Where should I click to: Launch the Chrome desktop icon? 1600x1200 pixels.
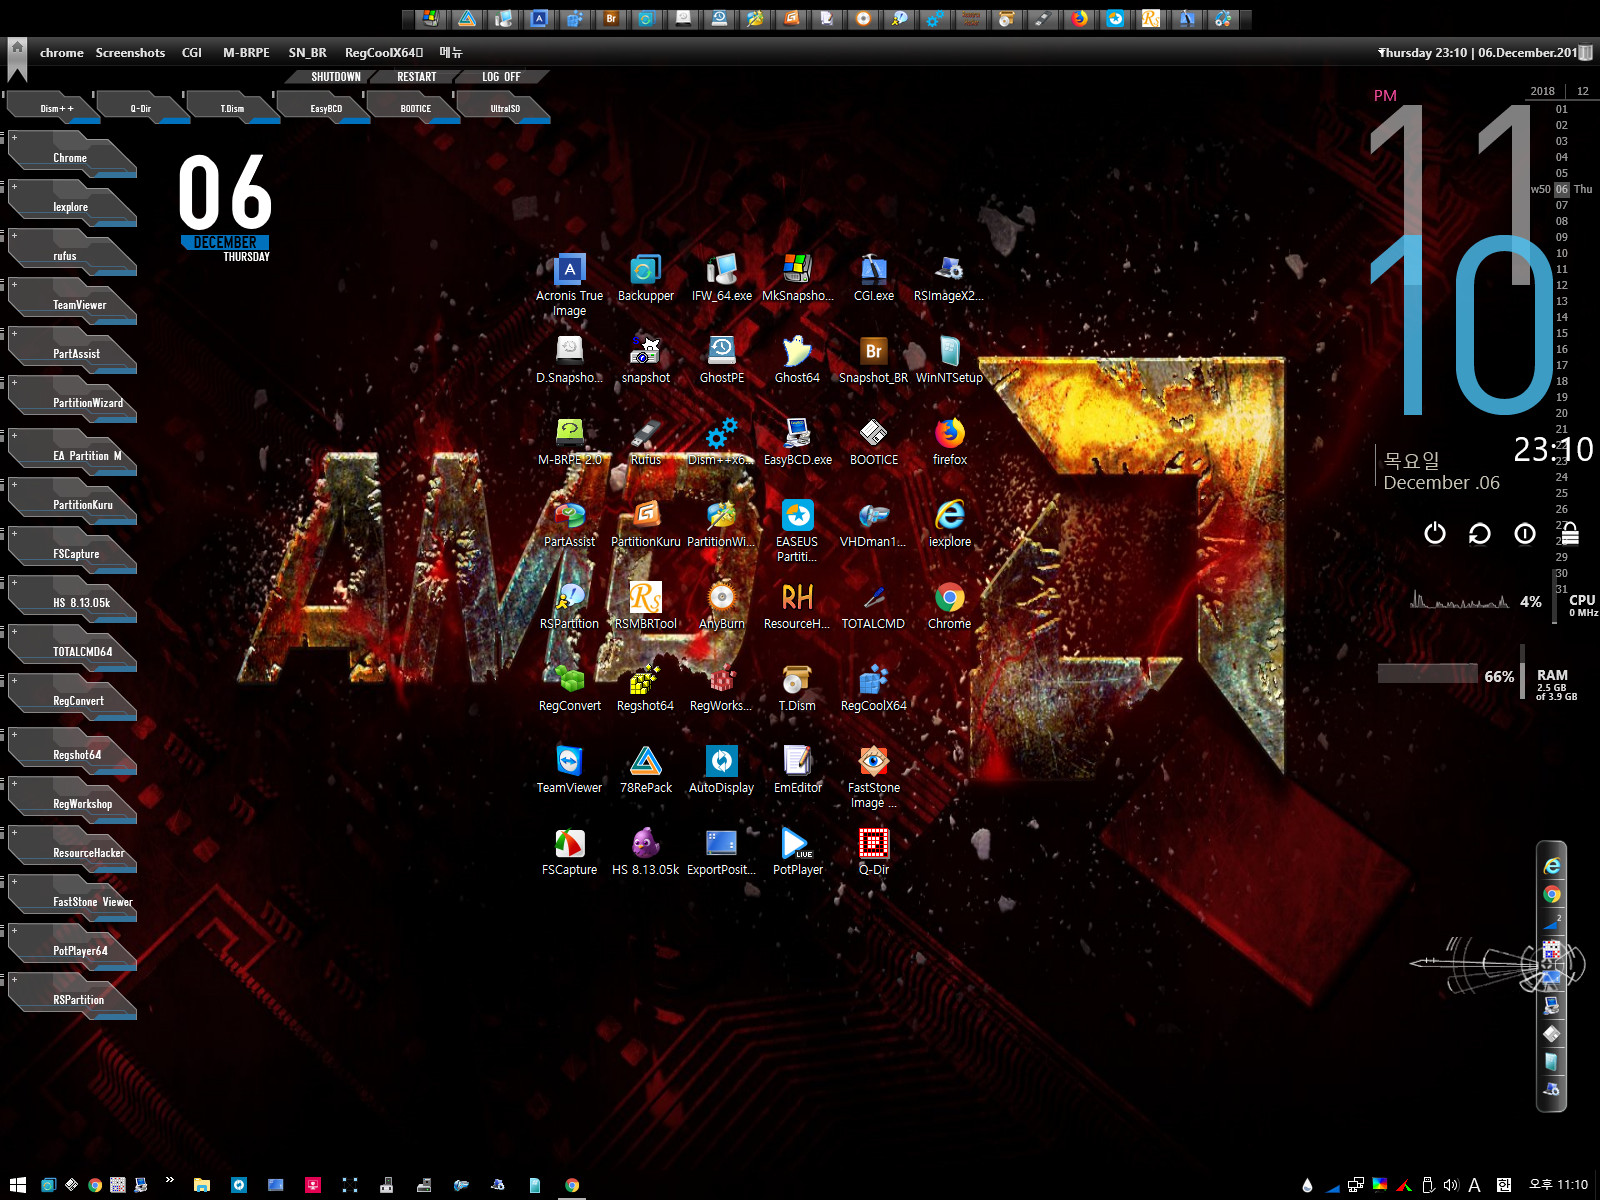click(x=949, y=606)
